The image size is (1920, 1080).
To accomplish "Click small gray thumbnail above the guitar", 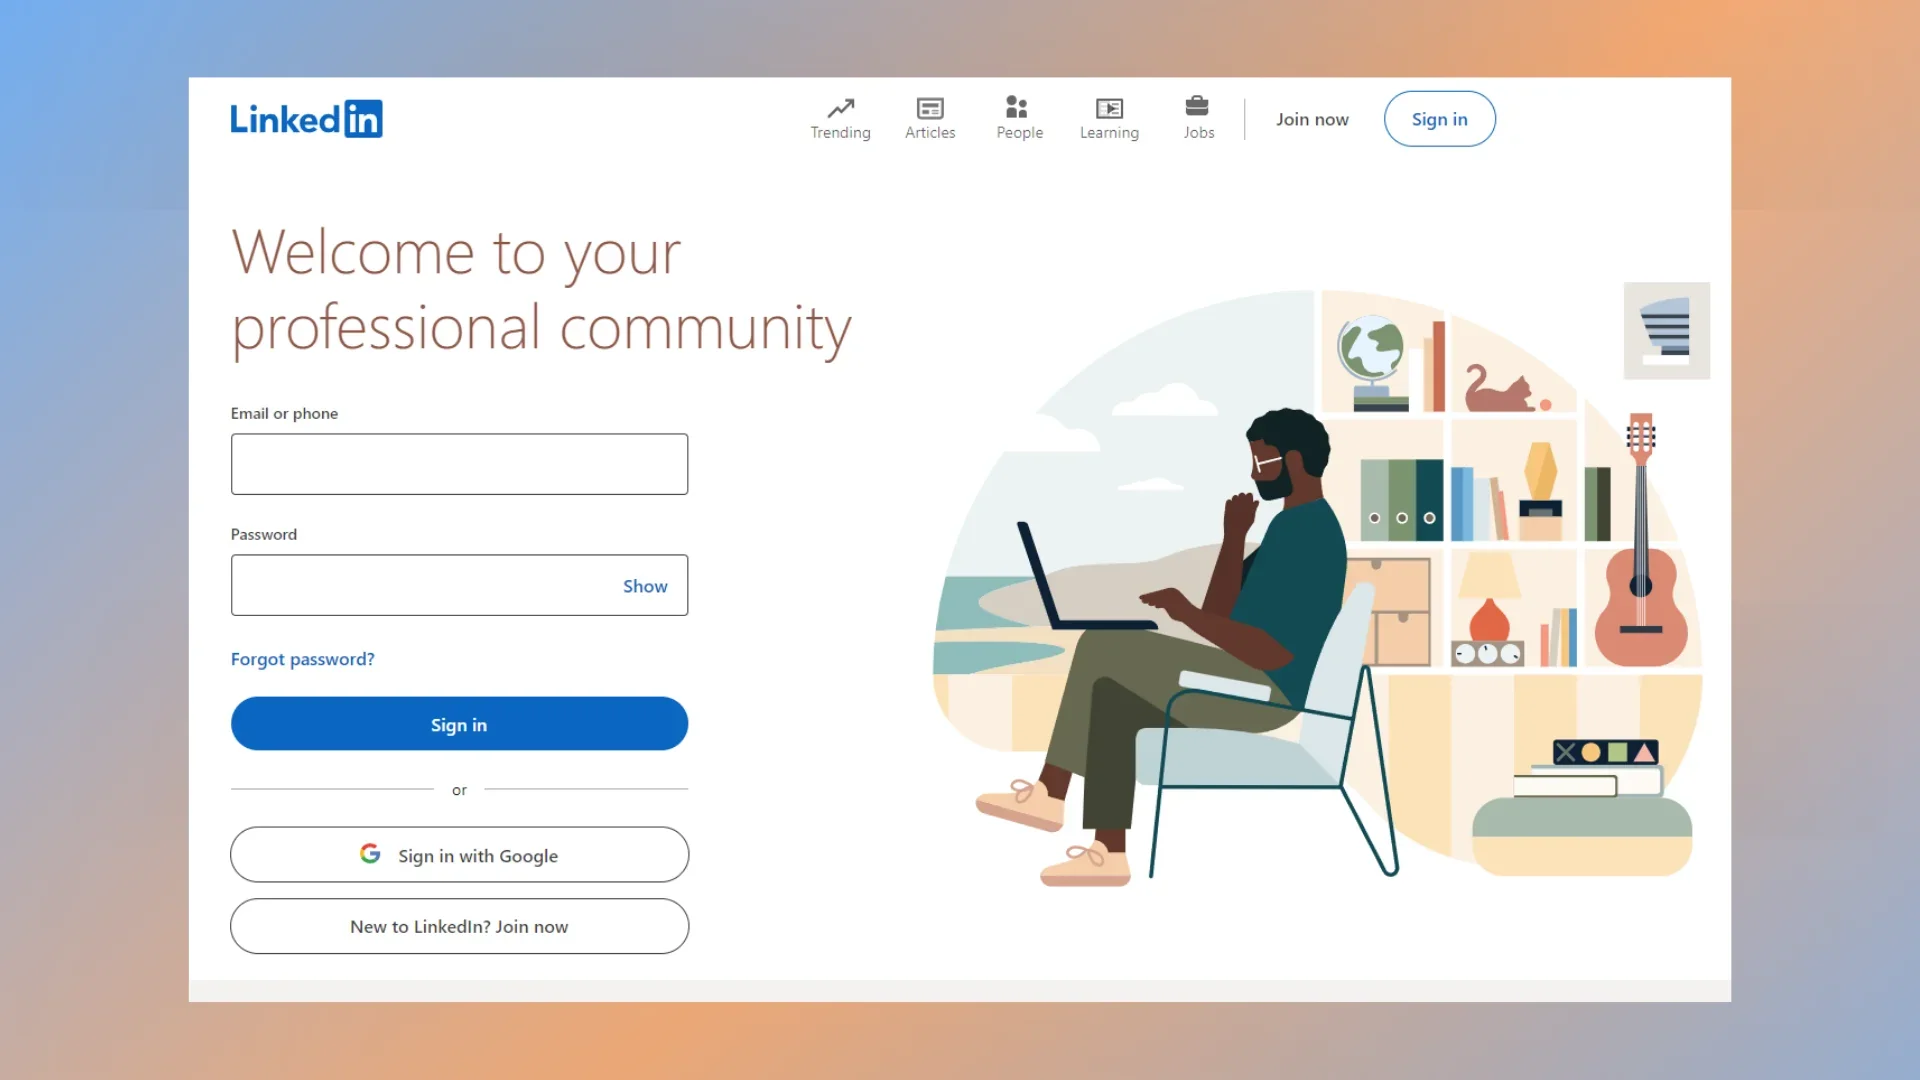I will pos(1666,331).
